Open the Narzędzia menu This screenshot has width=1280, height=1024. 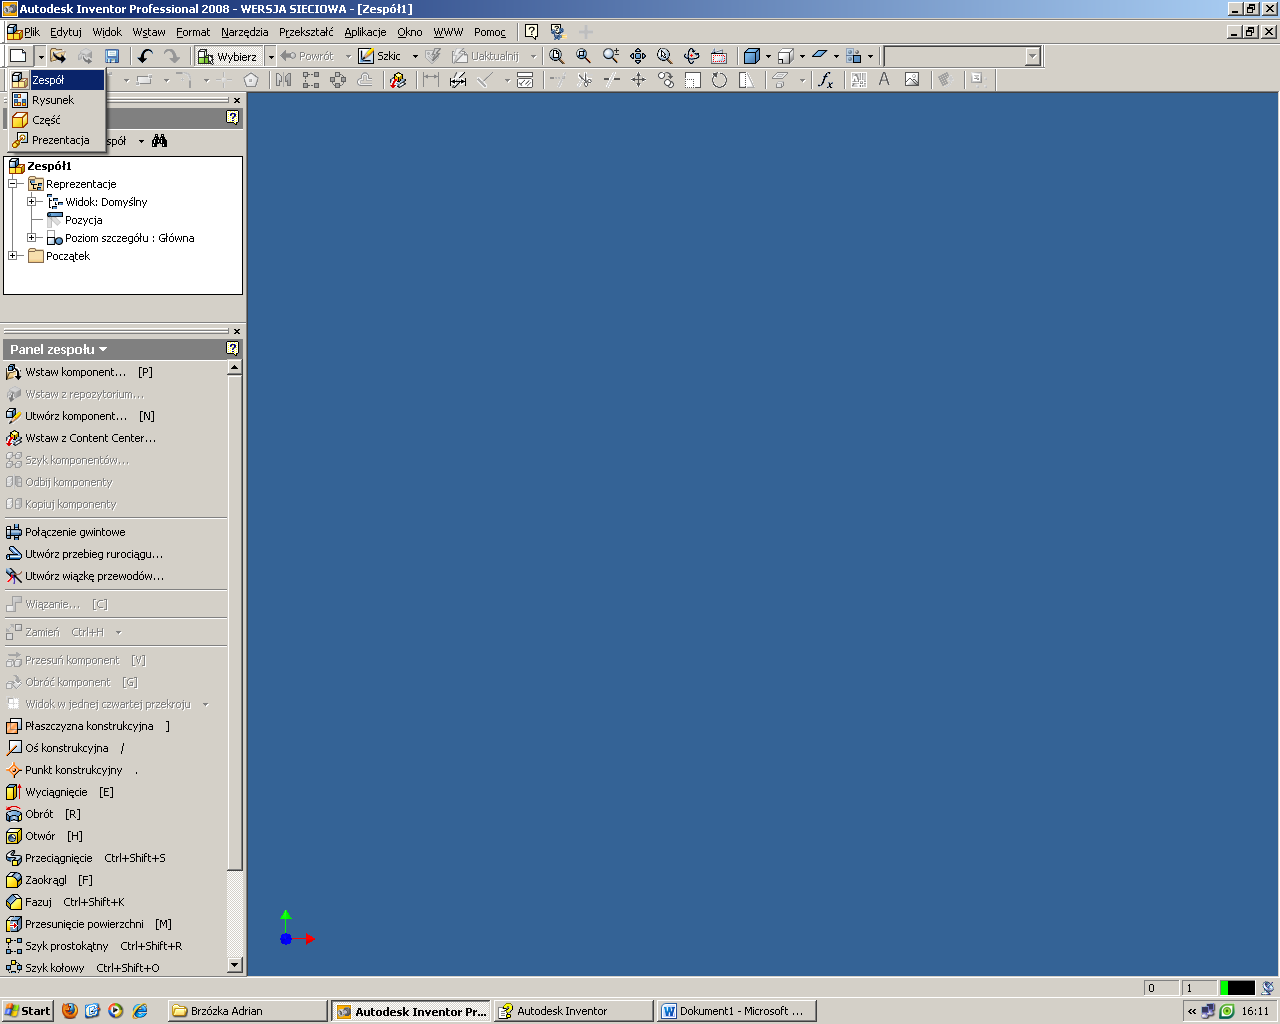(x=245, y=32)
